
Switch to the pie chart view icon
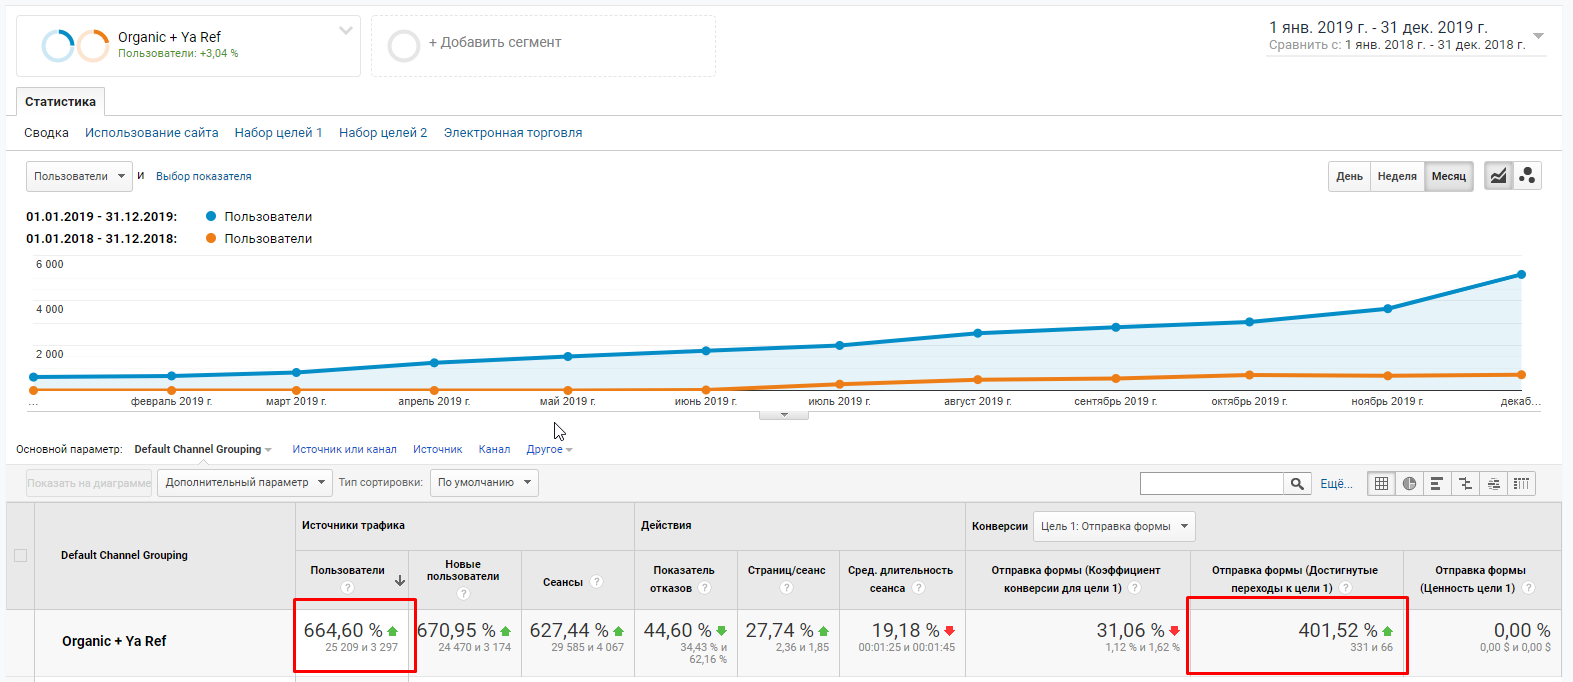pyautogui.click(x=1409, y=484)
